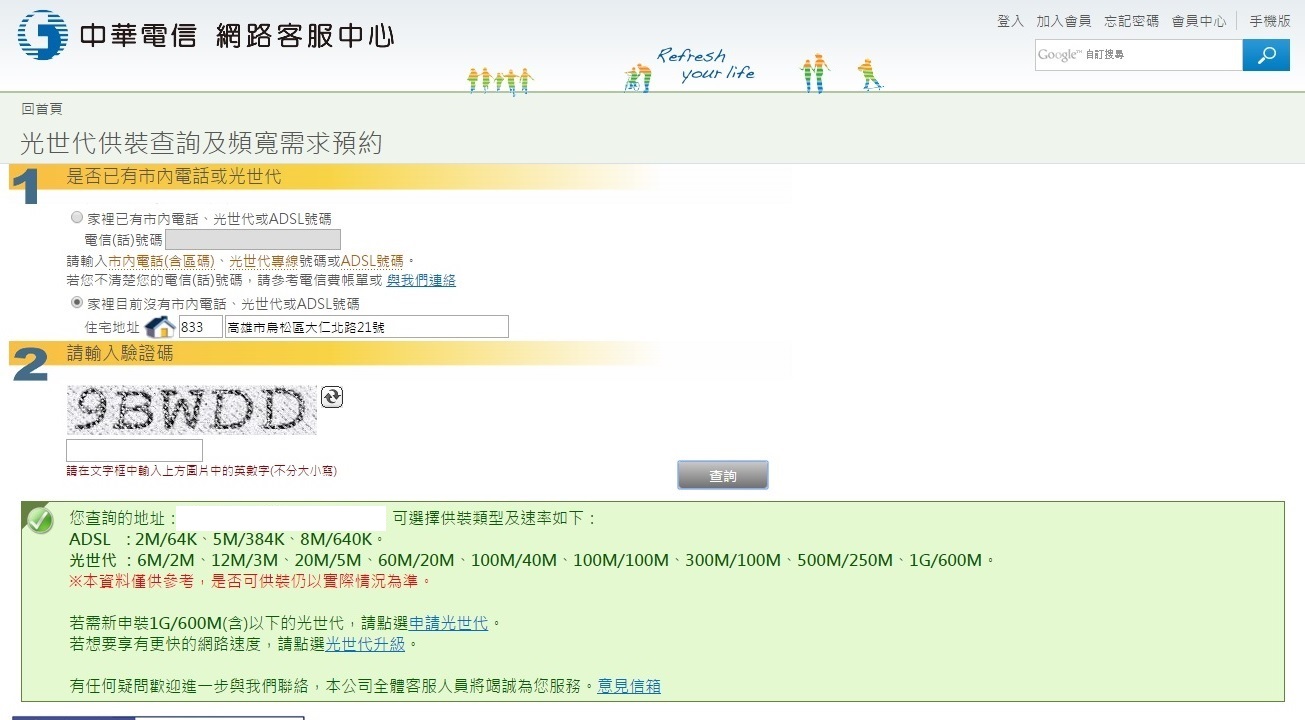Click the section heading 是否已有市內電話或光世代
The height and width of the screenshot is (720, 1305).
point(173,177)
